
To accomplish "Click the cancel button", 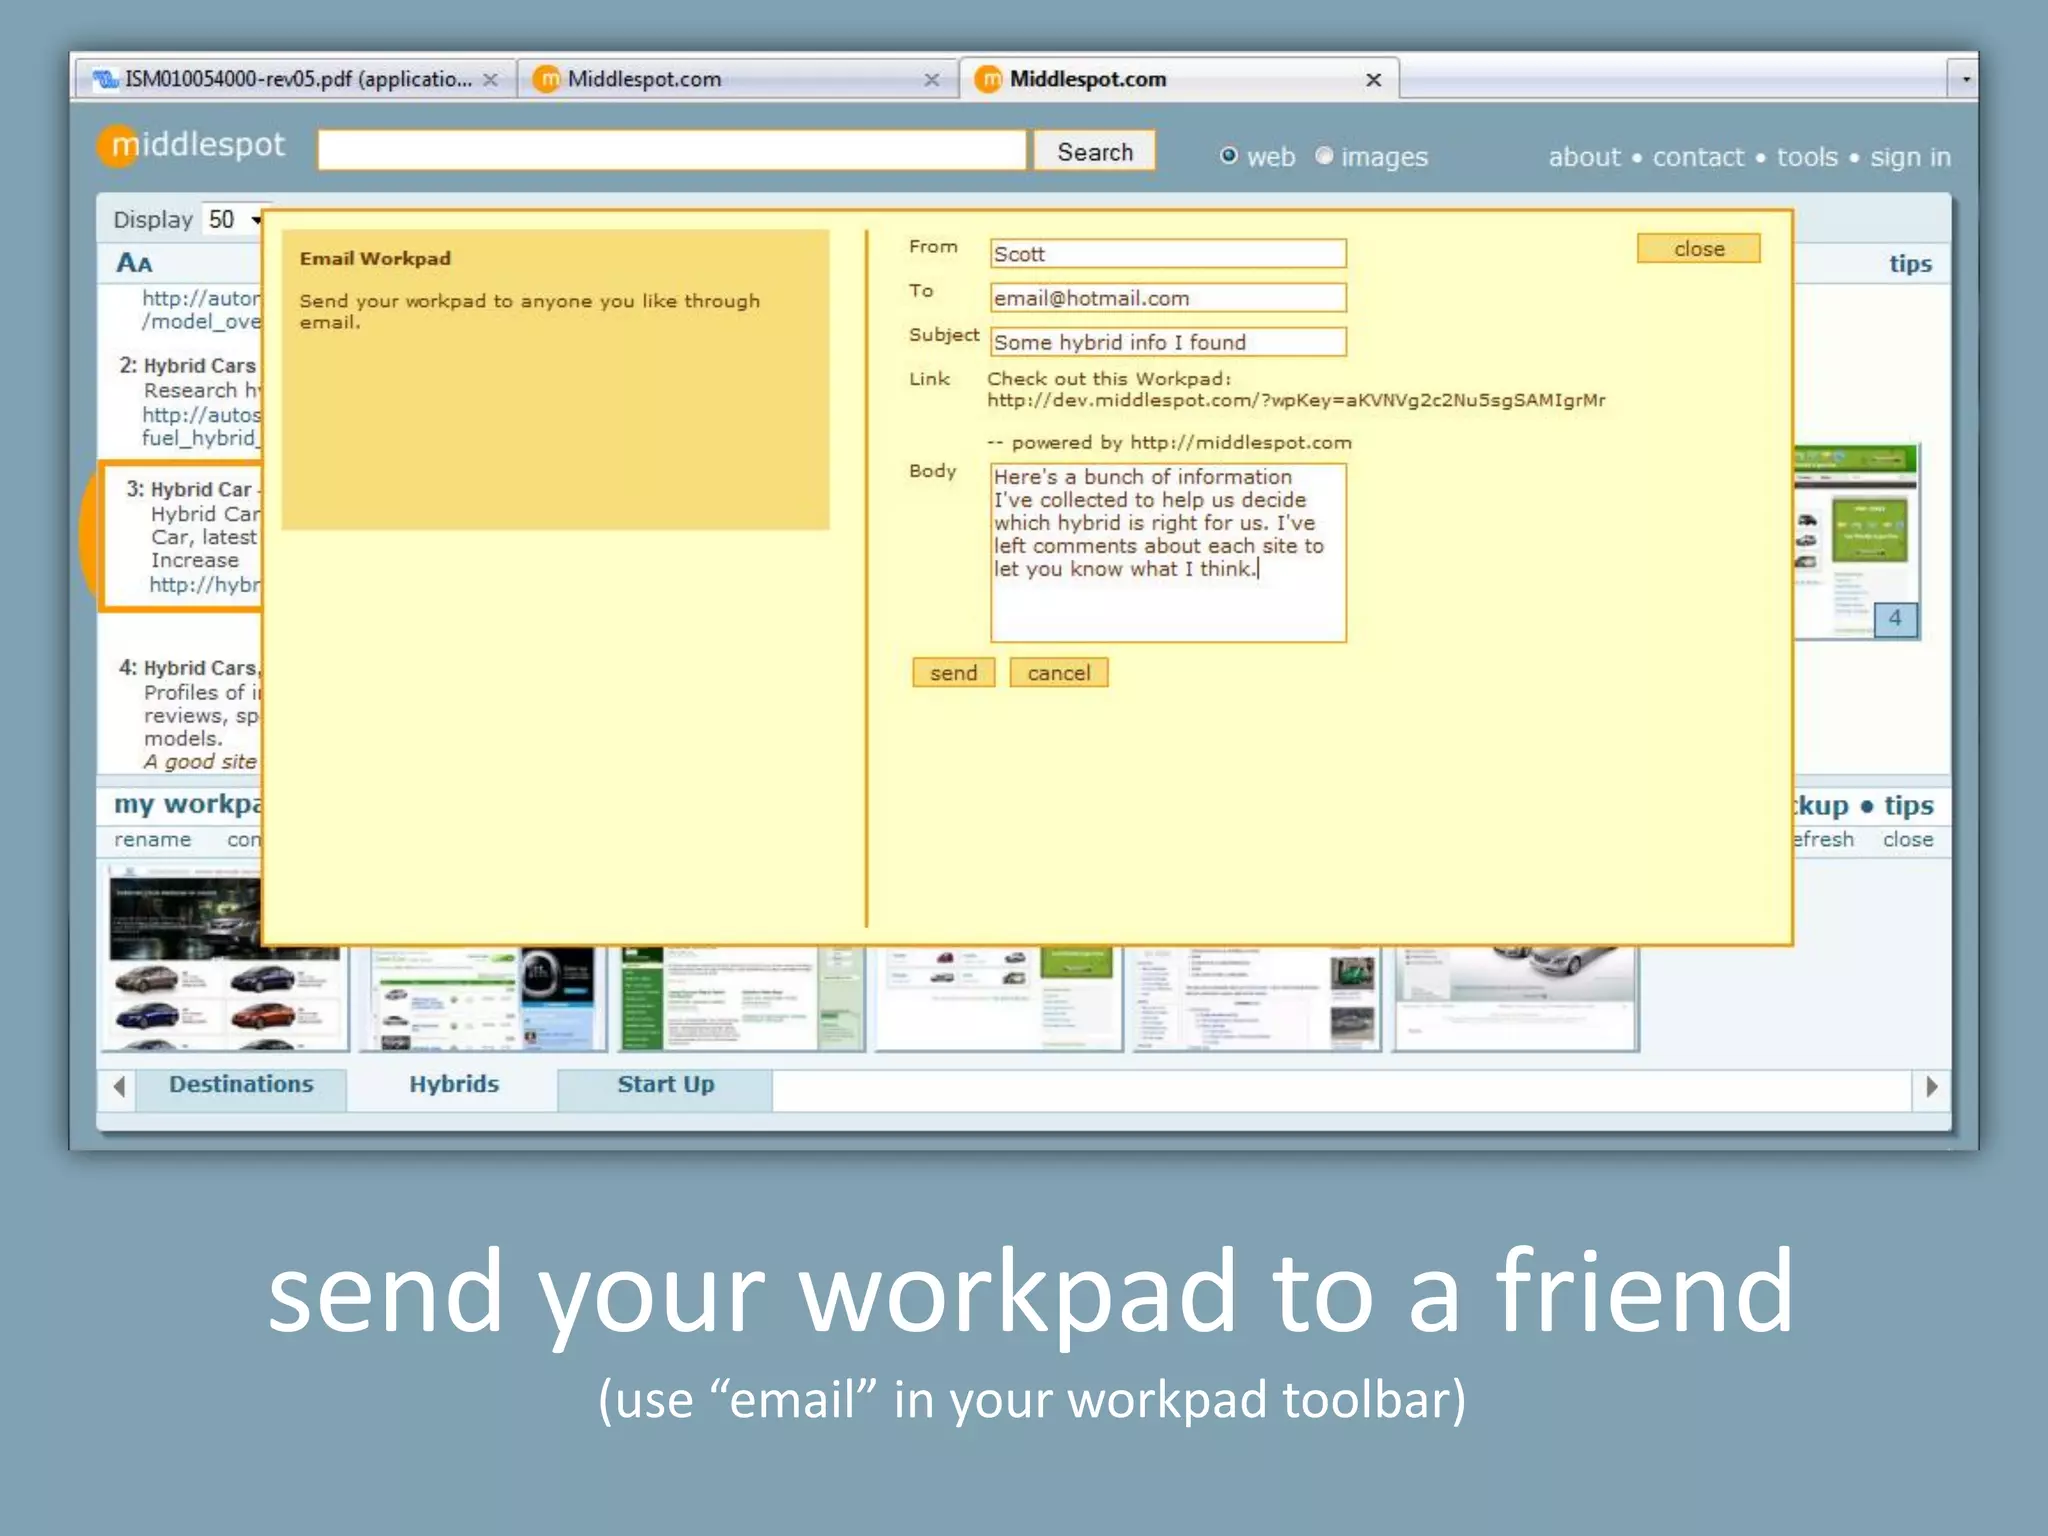I will 1058,673.
